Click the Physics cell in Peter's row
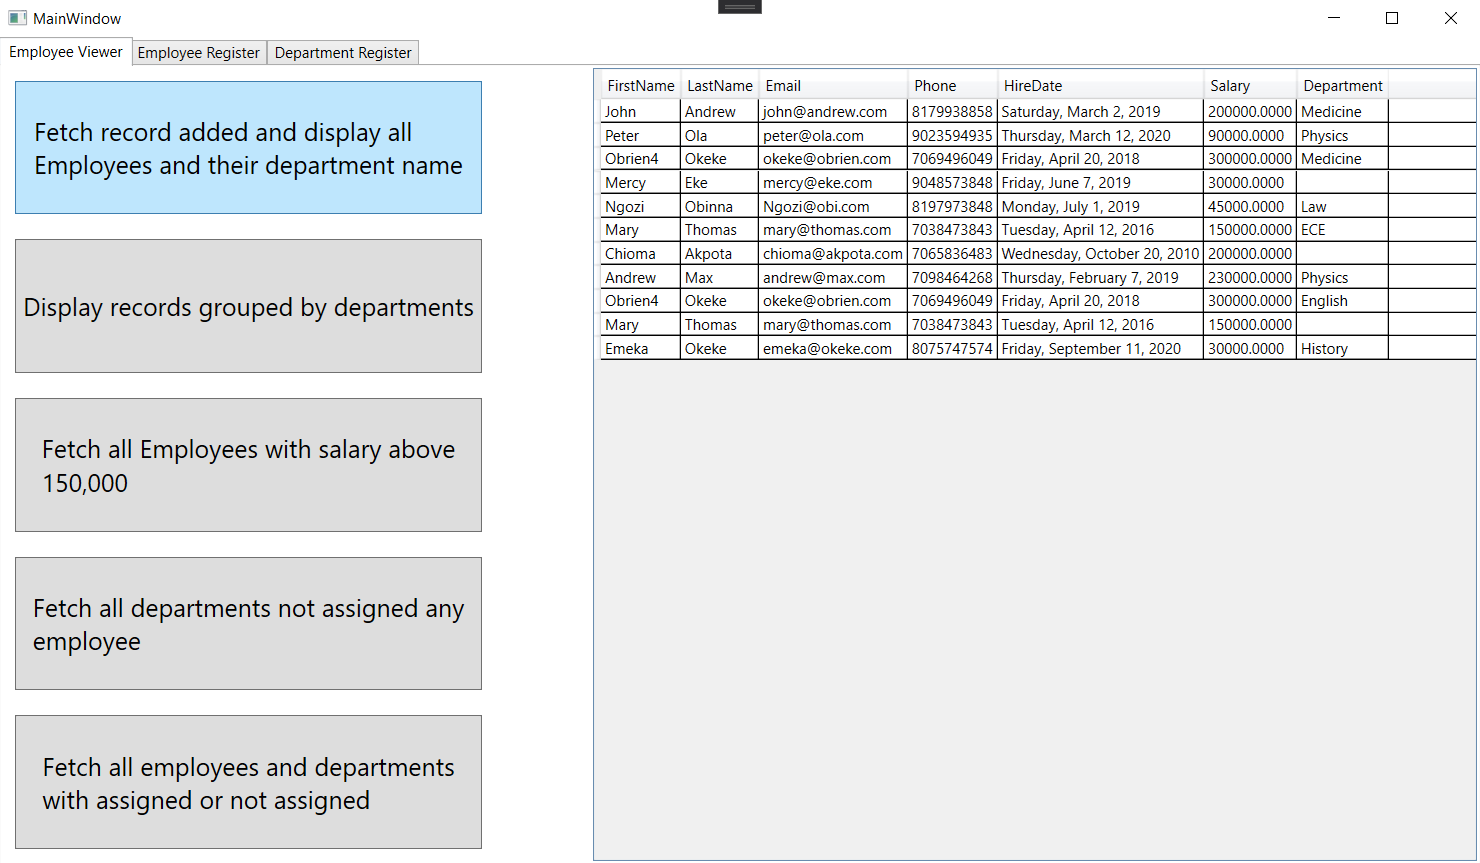1480x863 pixels. (x=1342, y=136)
